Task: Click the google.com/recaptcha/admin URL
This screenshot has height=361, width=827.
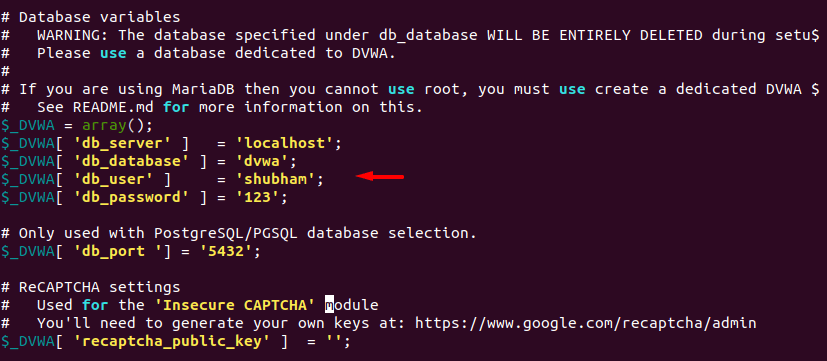Action: (x=585, y=323)
